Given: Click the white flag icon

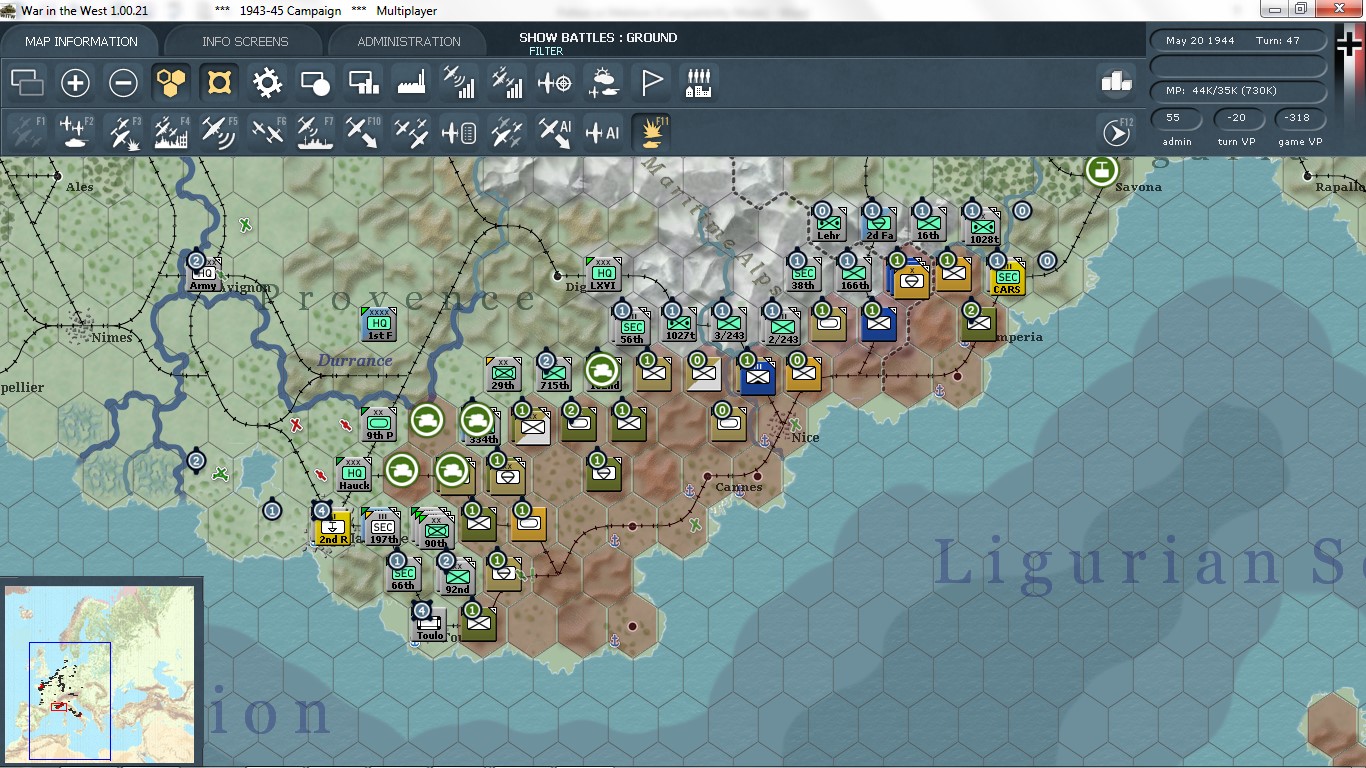Looking at the screenshot, I should click(651, 82).
